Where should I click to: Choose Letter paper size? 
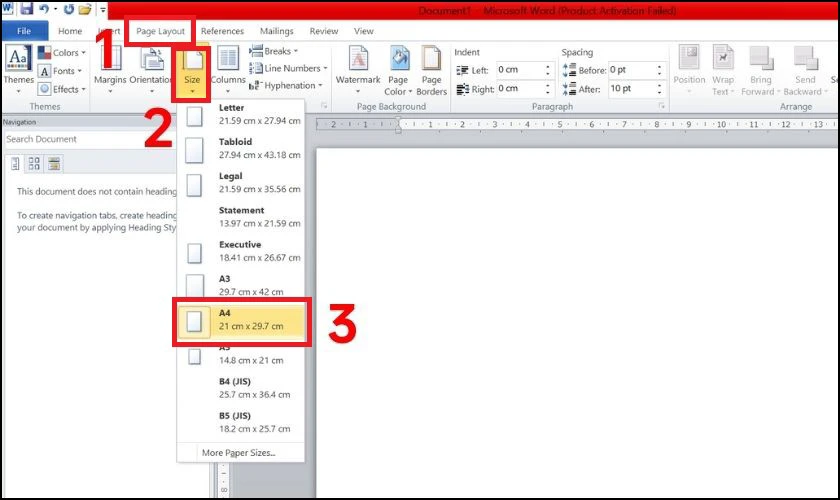point(241,114)
